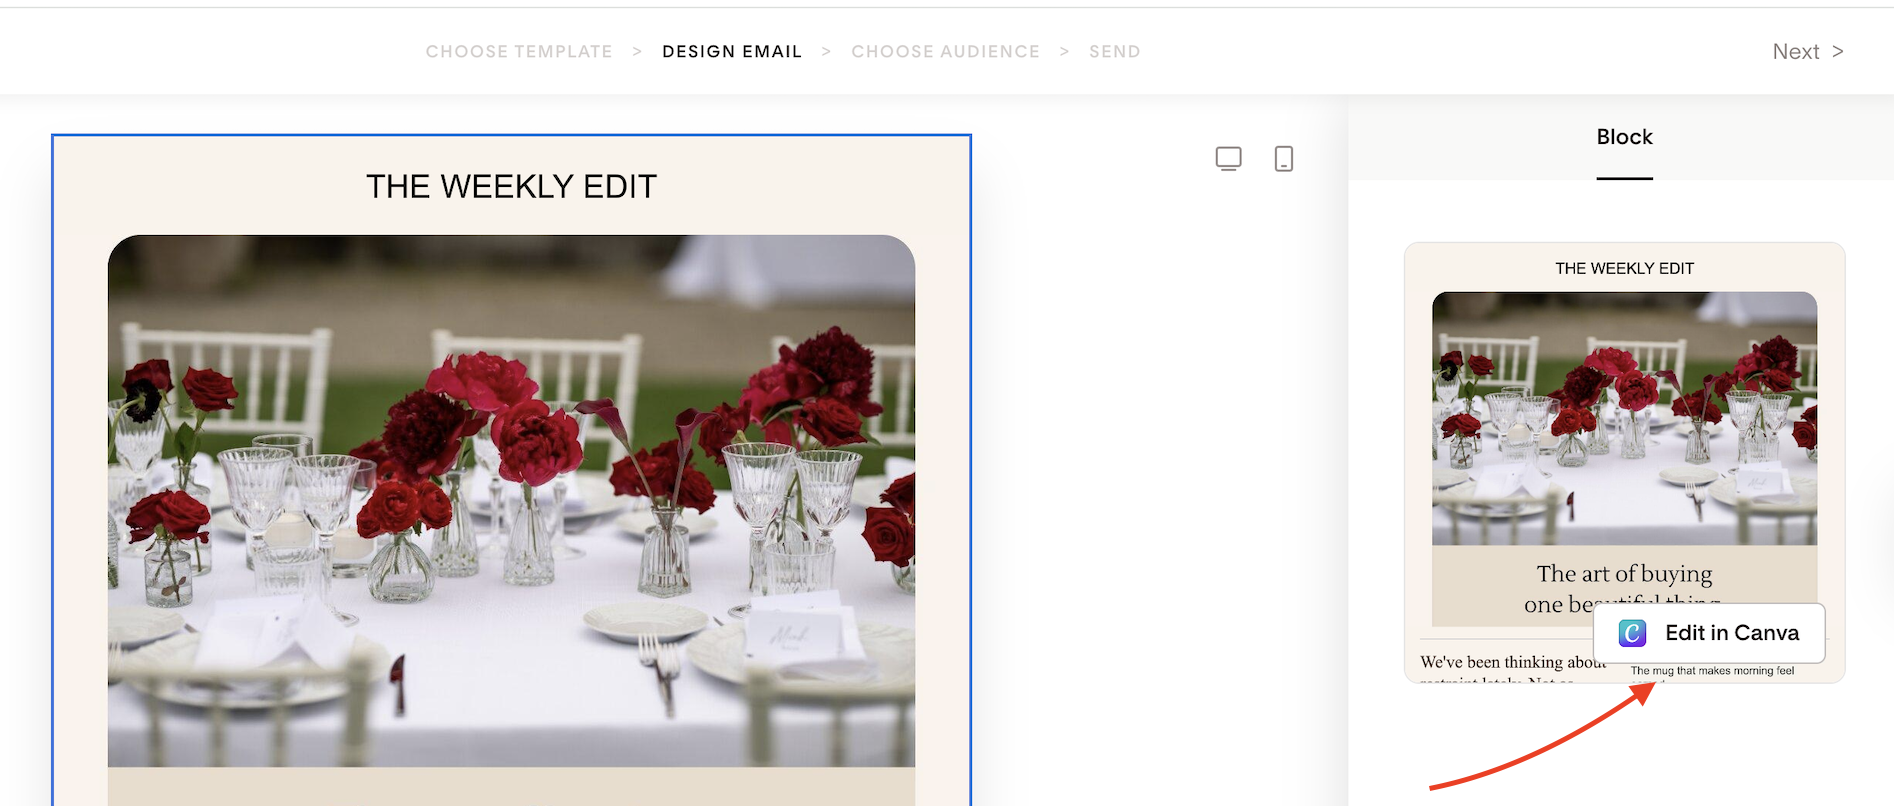
Task: Select the table setting photo in email
Action: [x=511, y=501]
